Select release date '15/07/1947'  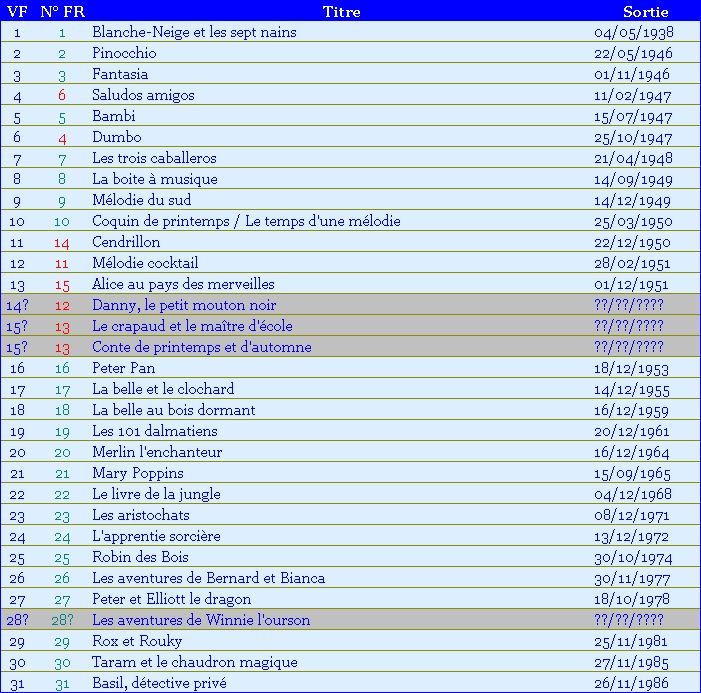tap(633, 117)
